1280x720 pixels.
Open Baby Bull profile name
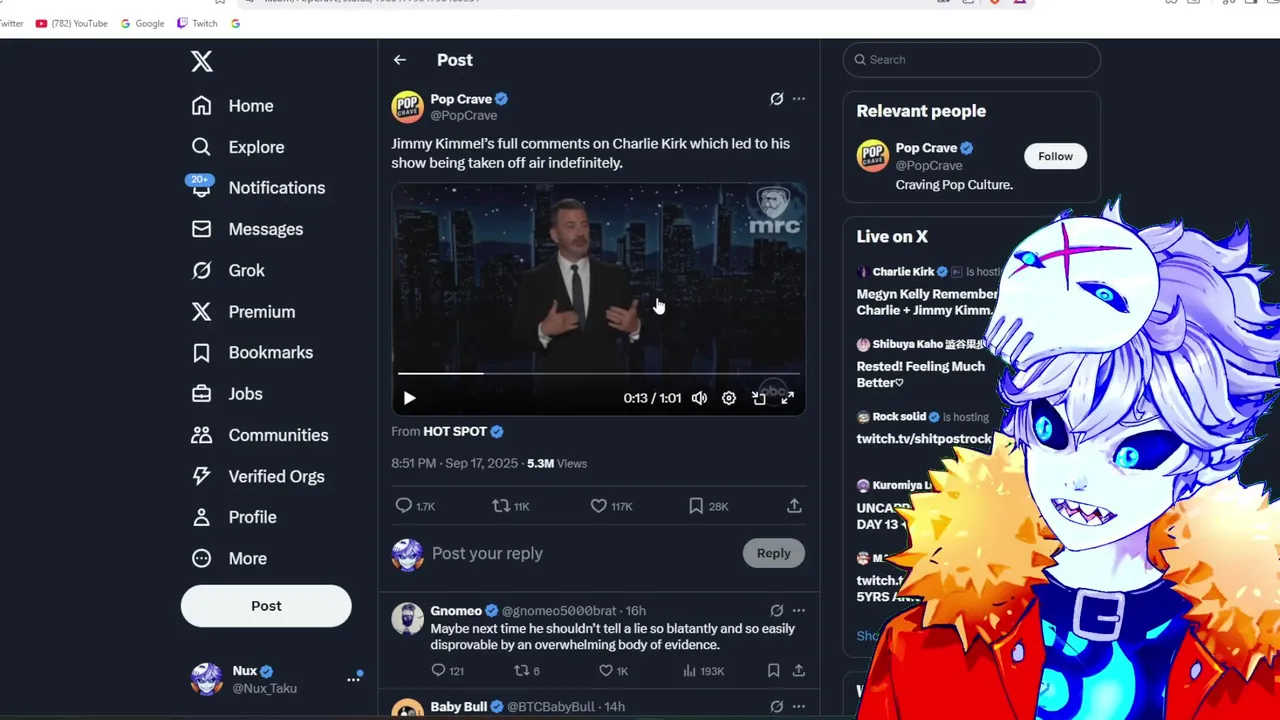pyautogui.click(x=459, y=707)
